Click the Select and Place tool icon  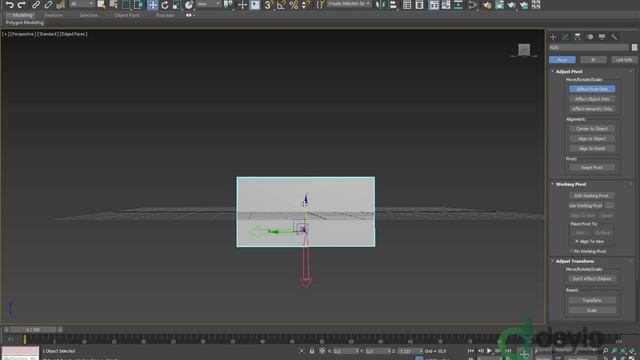(189, 4)
